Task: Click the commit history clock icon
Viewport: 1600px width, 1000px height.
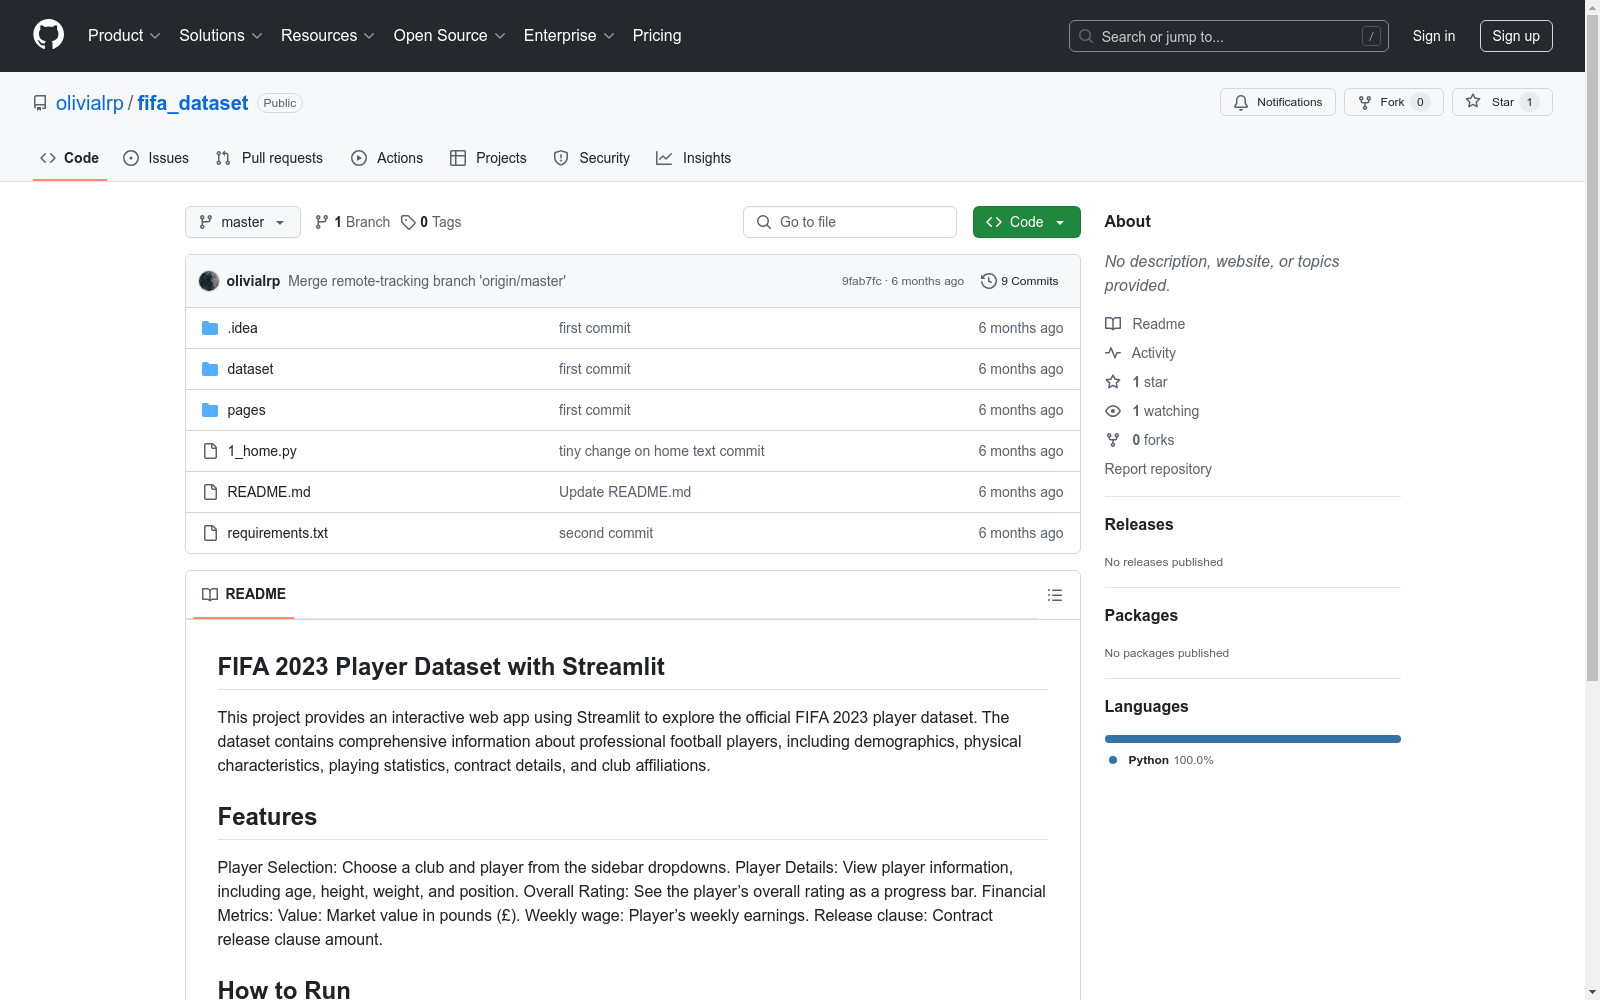Action: pos(989,281)
